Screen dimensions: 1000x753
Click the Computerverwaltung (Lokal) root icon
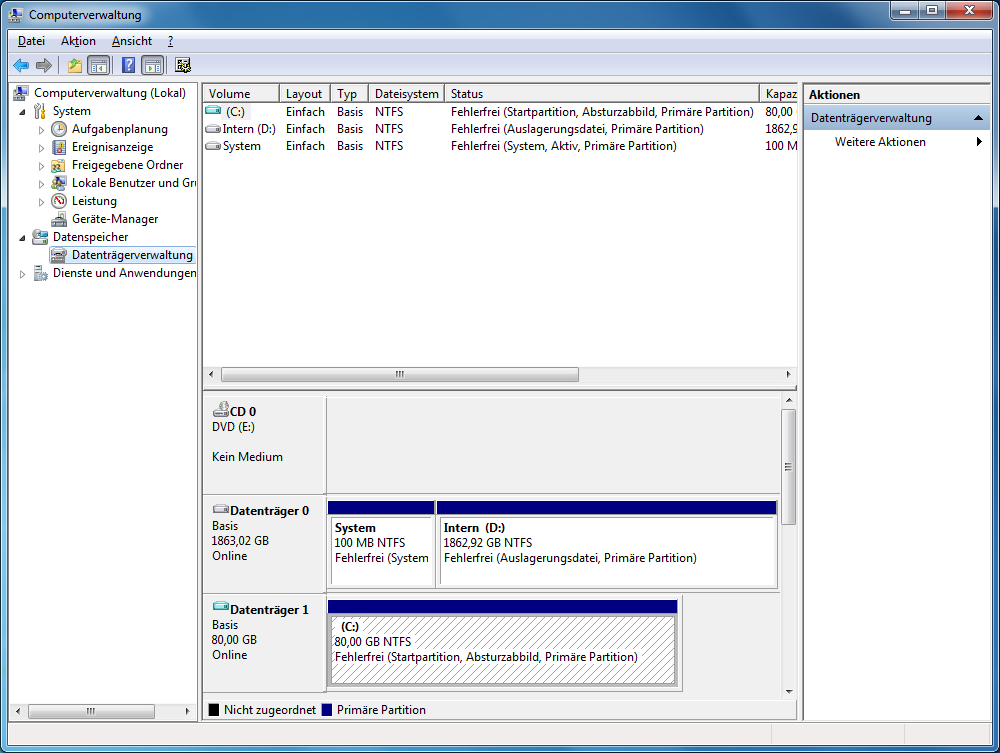21,93
